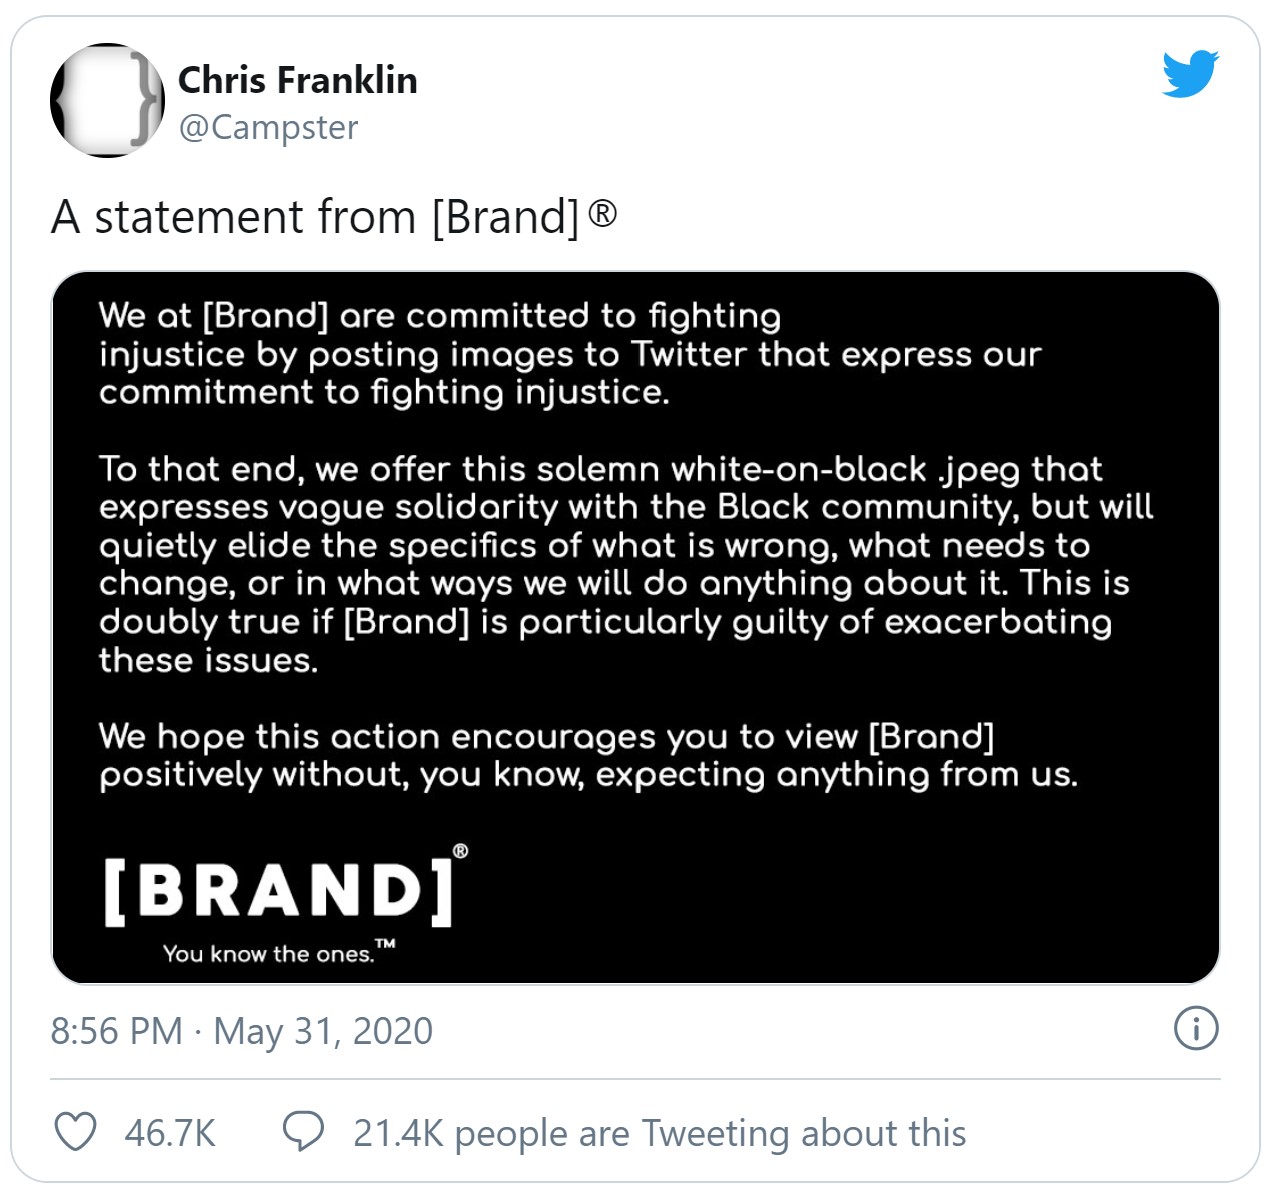
Task: Click the tweet text 'A statement from [Brand]'
Action: 315,217
